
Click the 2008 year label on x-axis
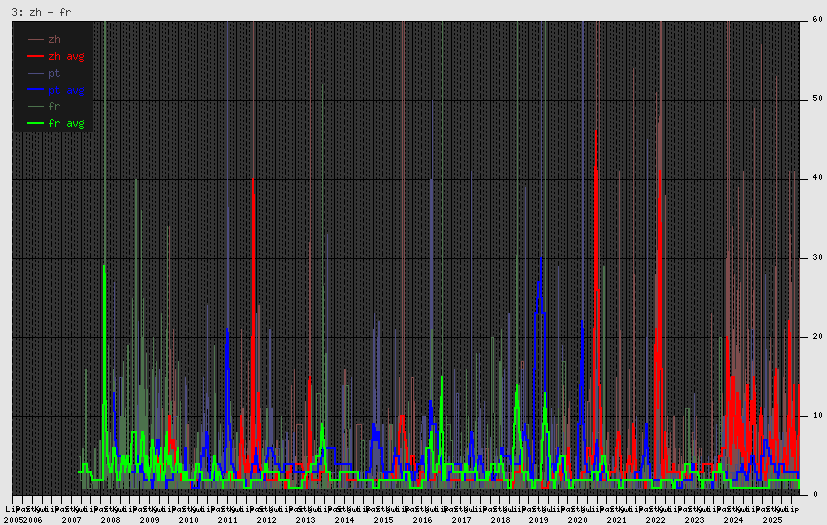point(110,520)
